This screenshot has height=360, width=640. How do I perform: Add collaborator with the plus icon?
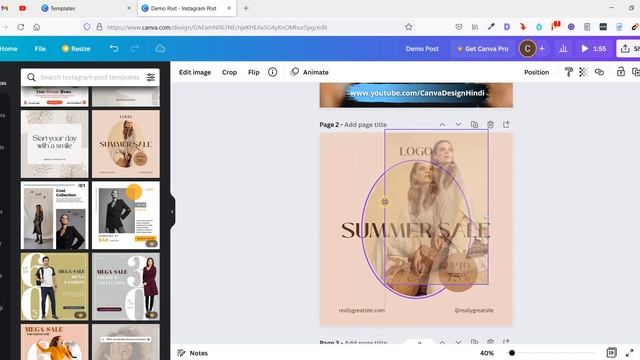pos(542,49)
